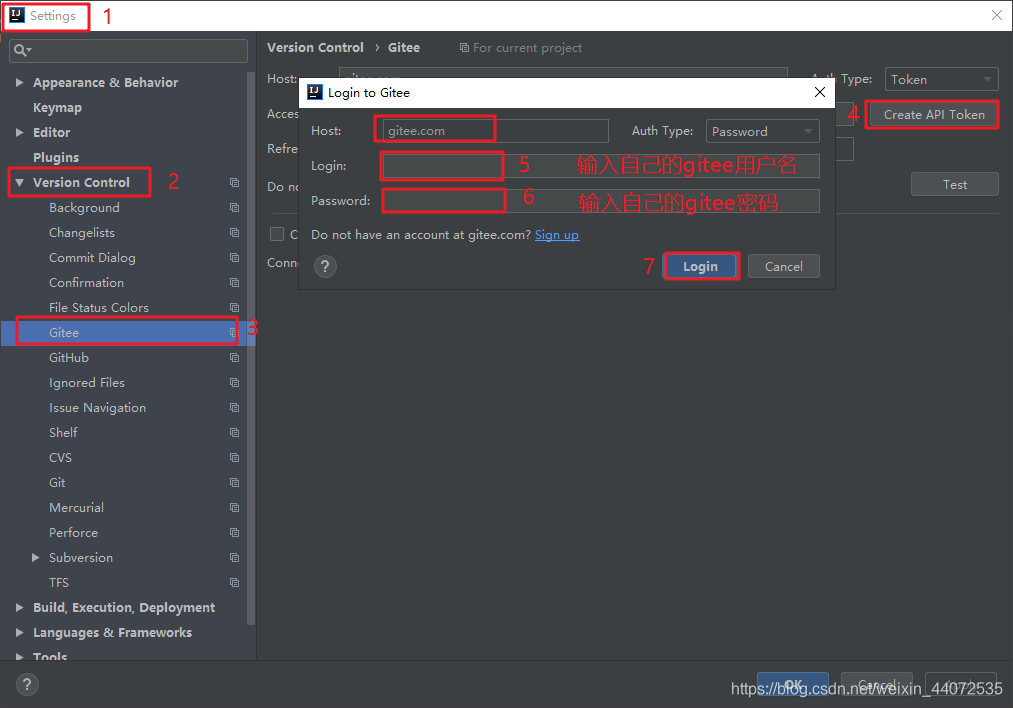The height and width of the screenshot is (708, 1013).
Task: Click project-level icon beside Git
Action: (x=235, y=483)
